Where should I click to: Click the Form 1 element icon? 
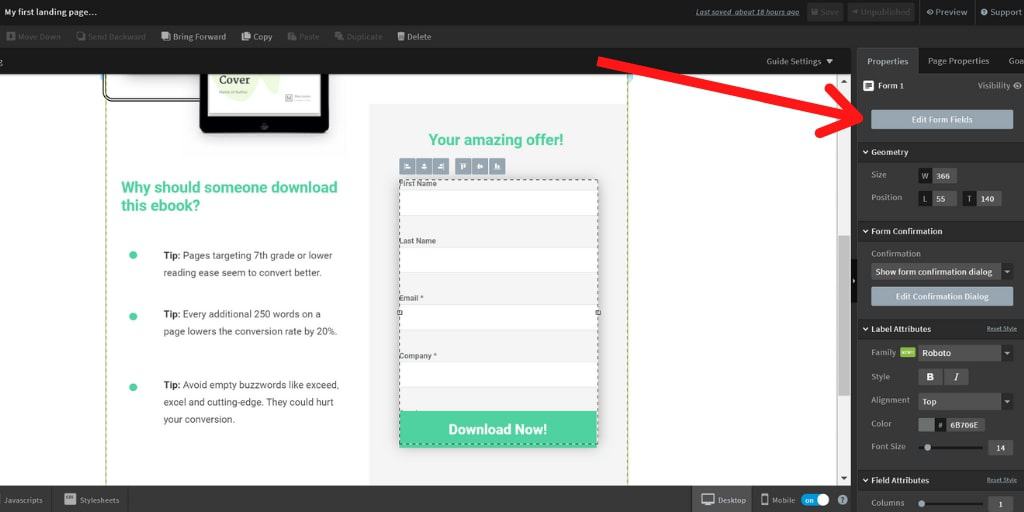868,86
